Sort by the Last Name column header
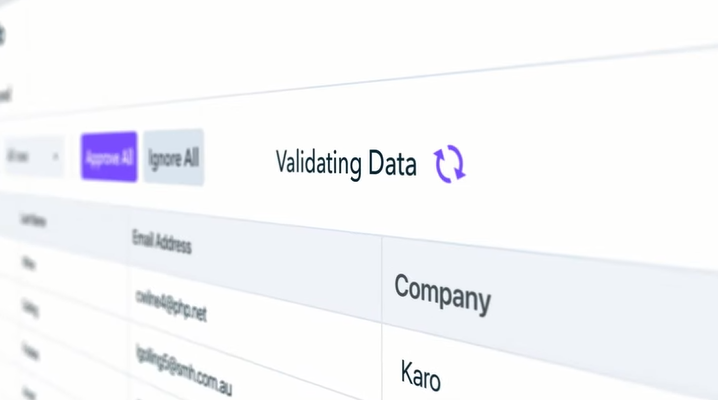This screenshot has height=400, width=718. tap(33, 220)
